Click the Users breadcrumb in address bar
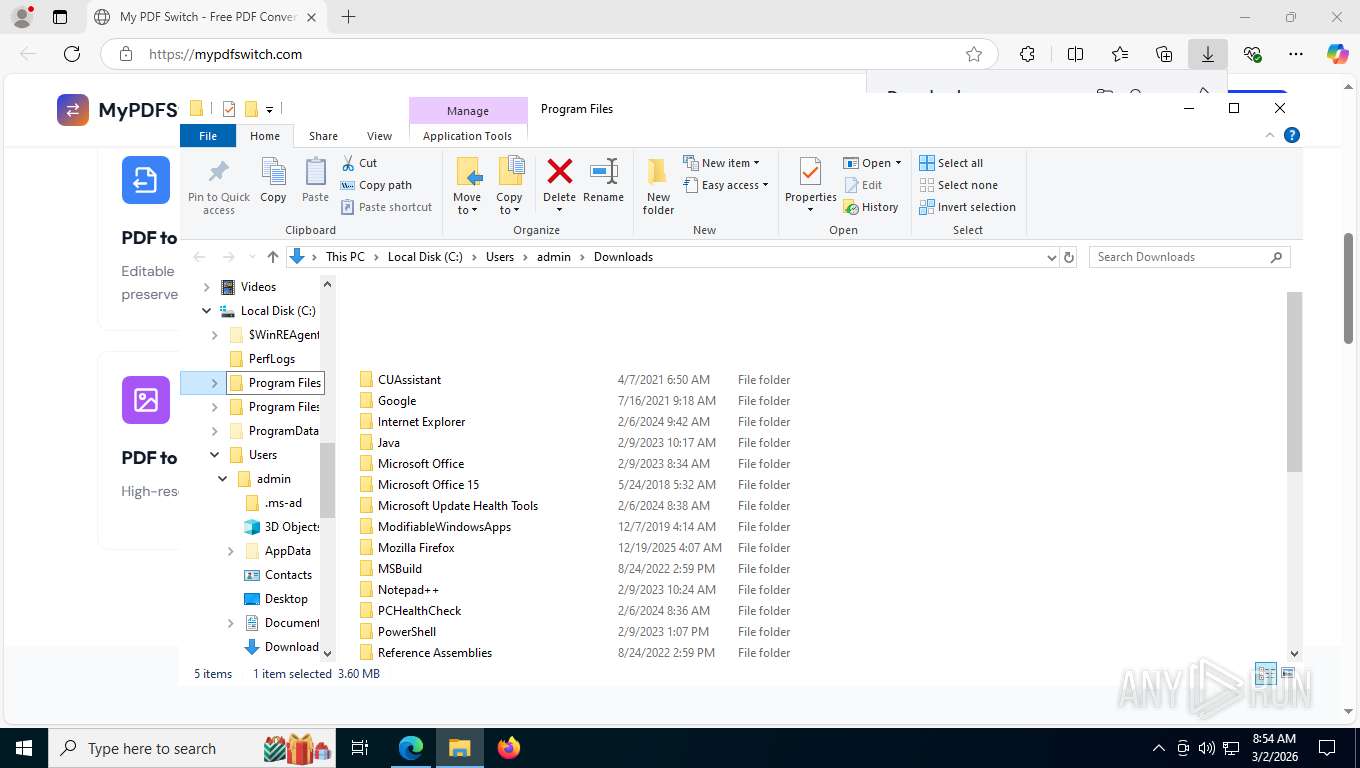Image resolution: width=1360 pixels, height=768 pixels. click(x=500, y=257)
